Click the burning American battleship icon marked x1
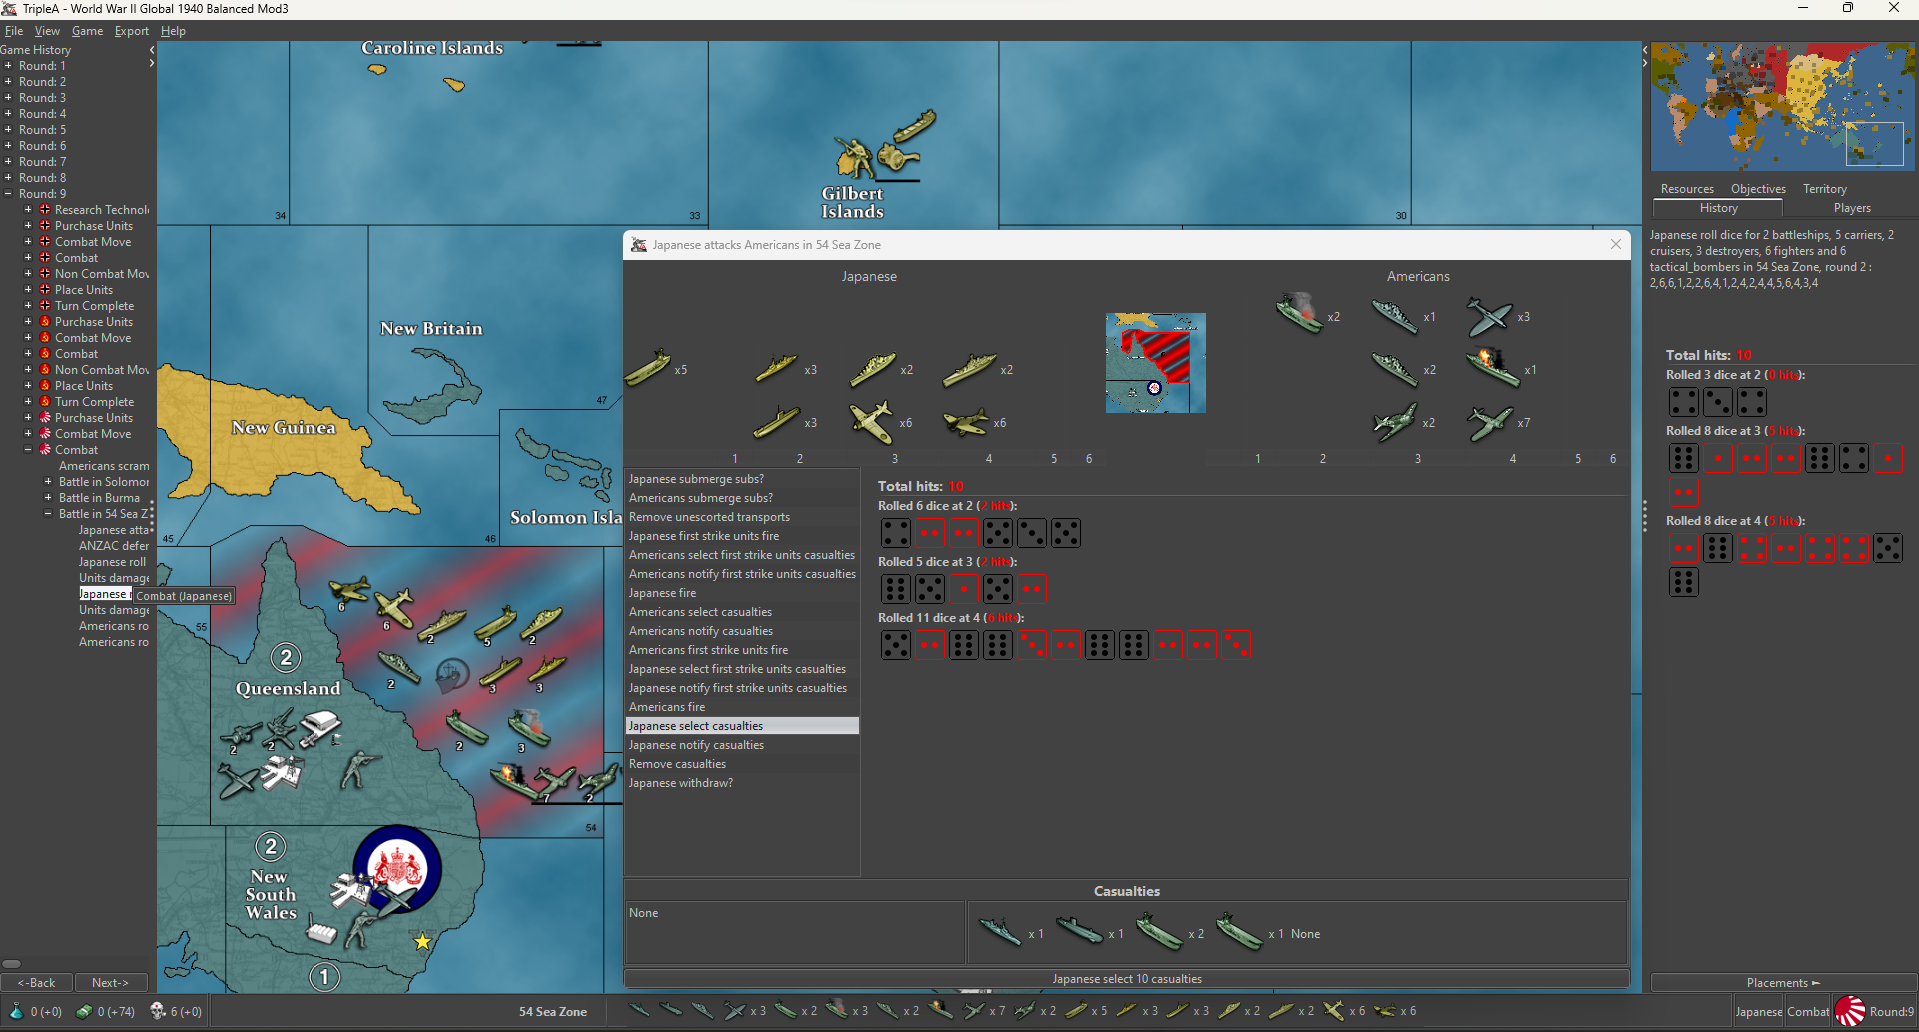The image size is (1919, 1032). tap(1493, 366)
